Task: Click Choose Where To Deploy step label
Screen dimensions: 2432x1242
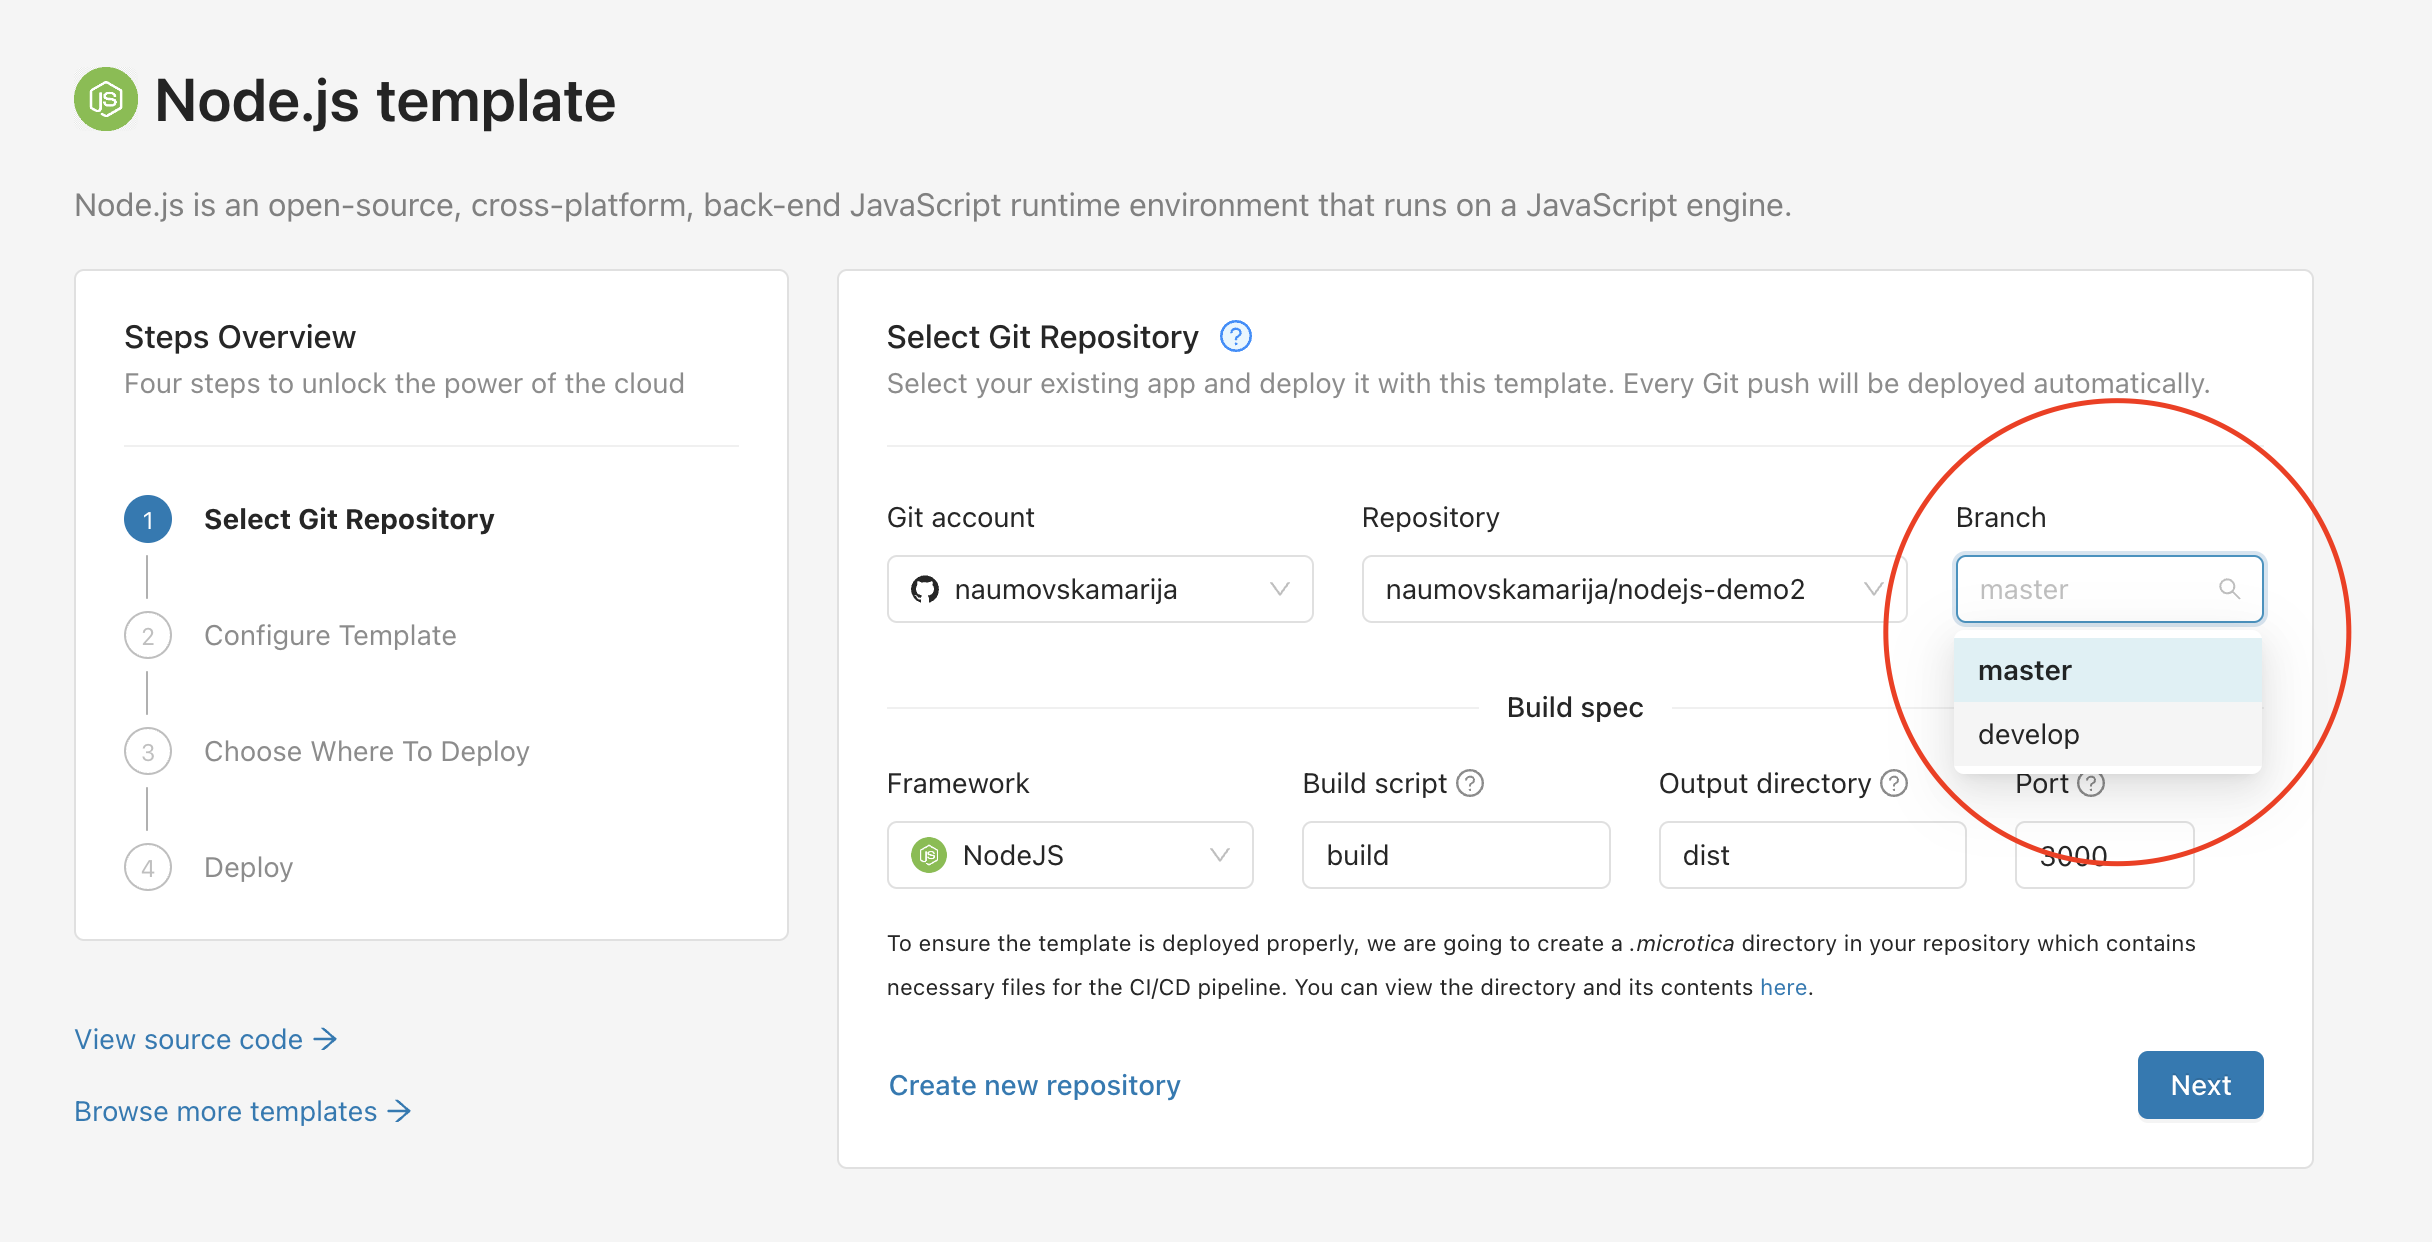Action: (x=366, y=751)
